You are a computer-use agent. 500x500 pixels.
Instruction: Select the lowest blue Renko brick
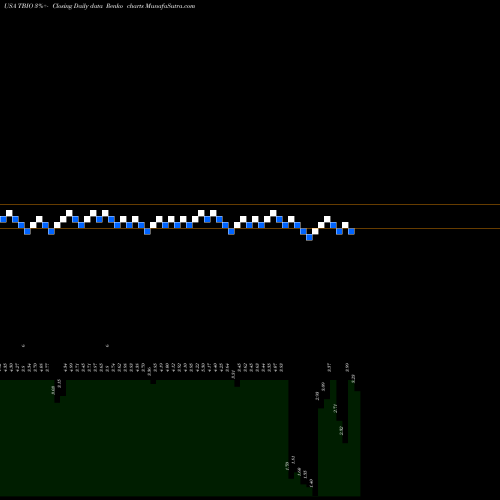(309, 237)
